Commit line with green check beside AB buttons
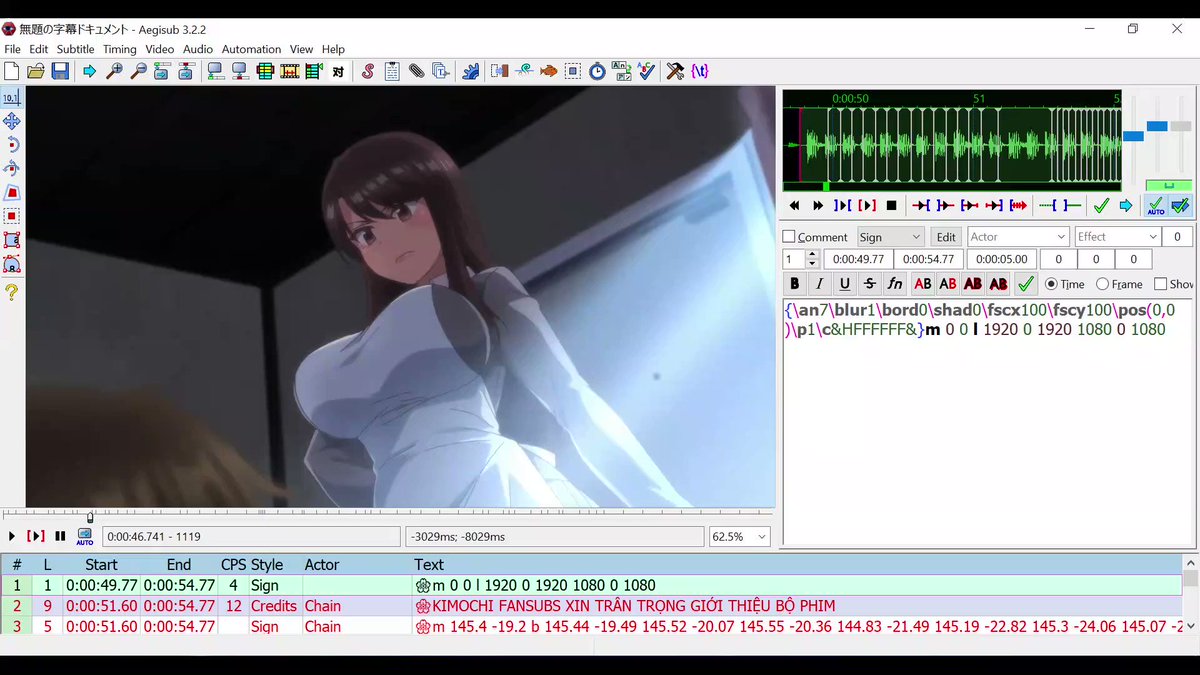This screenshot has height=675, width=1200. pyautogui.click(x=1025, y=284)
